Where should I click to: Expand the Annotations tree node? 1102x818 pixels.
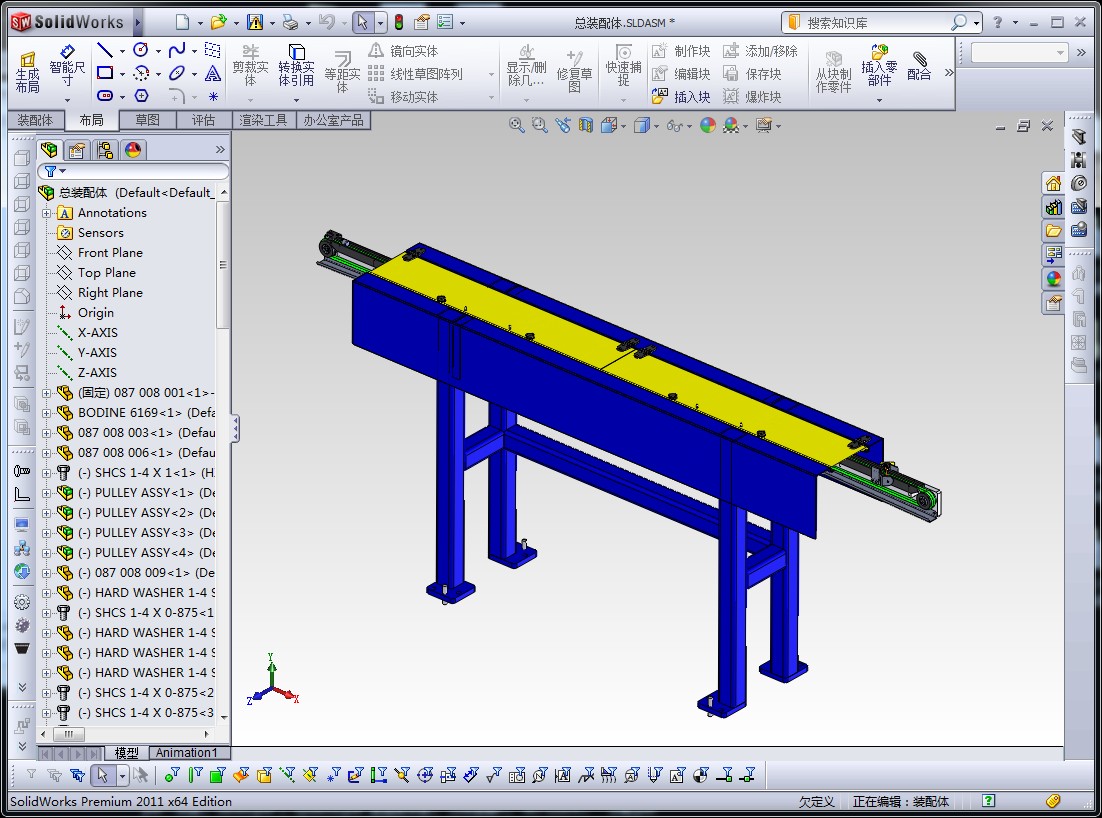pyautogui.click(x=46, y=213)
